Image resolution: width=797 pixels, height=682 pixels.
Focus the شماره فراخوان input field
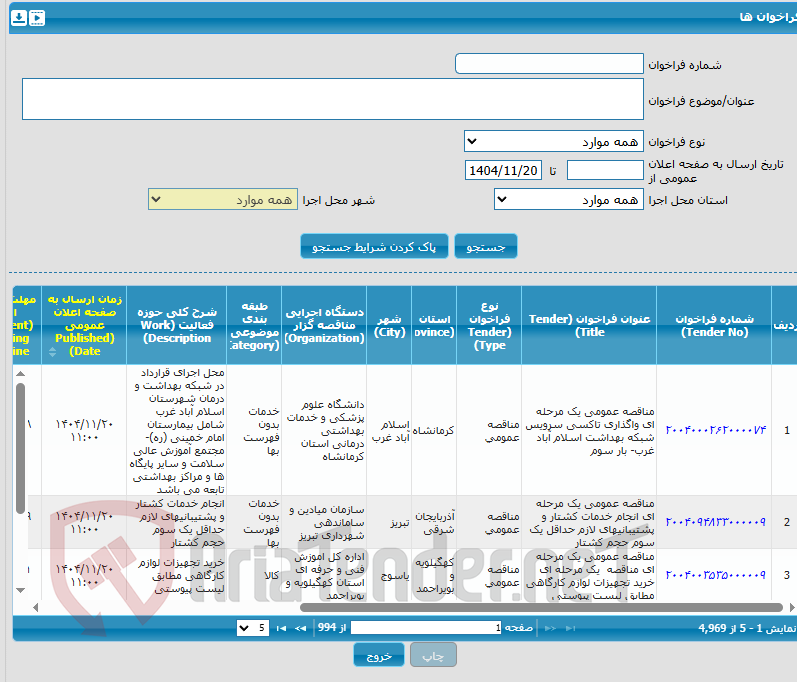[549, 64]
